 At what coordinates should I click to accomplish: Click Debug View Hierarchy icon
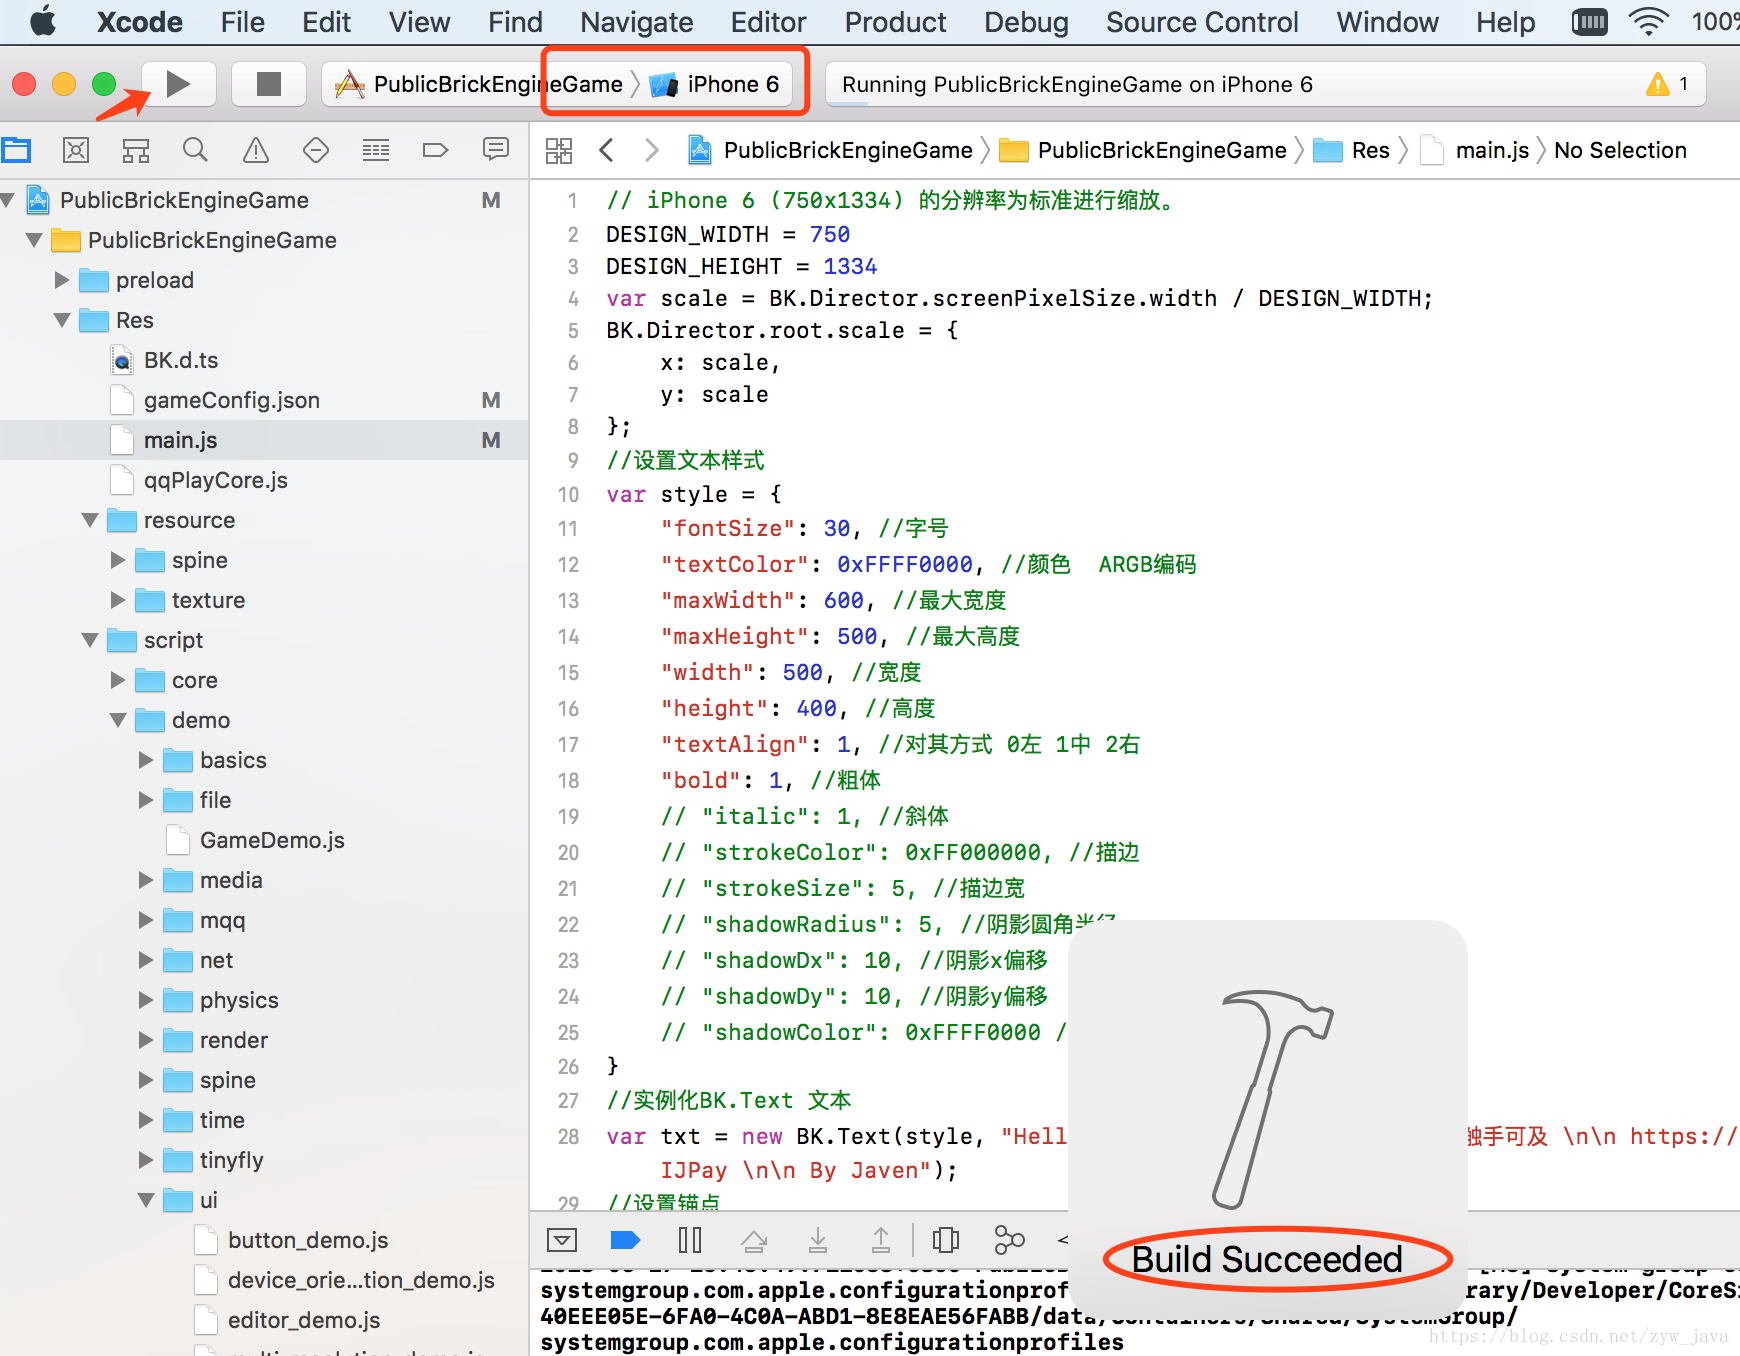(x=946, y=1240)
